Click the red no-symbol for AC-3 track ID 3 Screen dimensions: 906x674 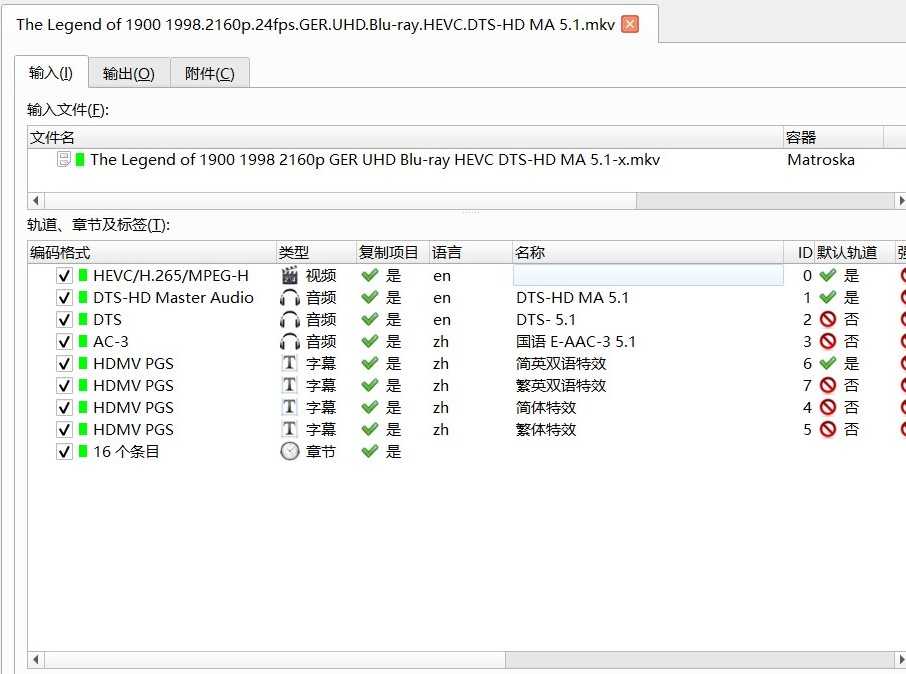[828, 341]
